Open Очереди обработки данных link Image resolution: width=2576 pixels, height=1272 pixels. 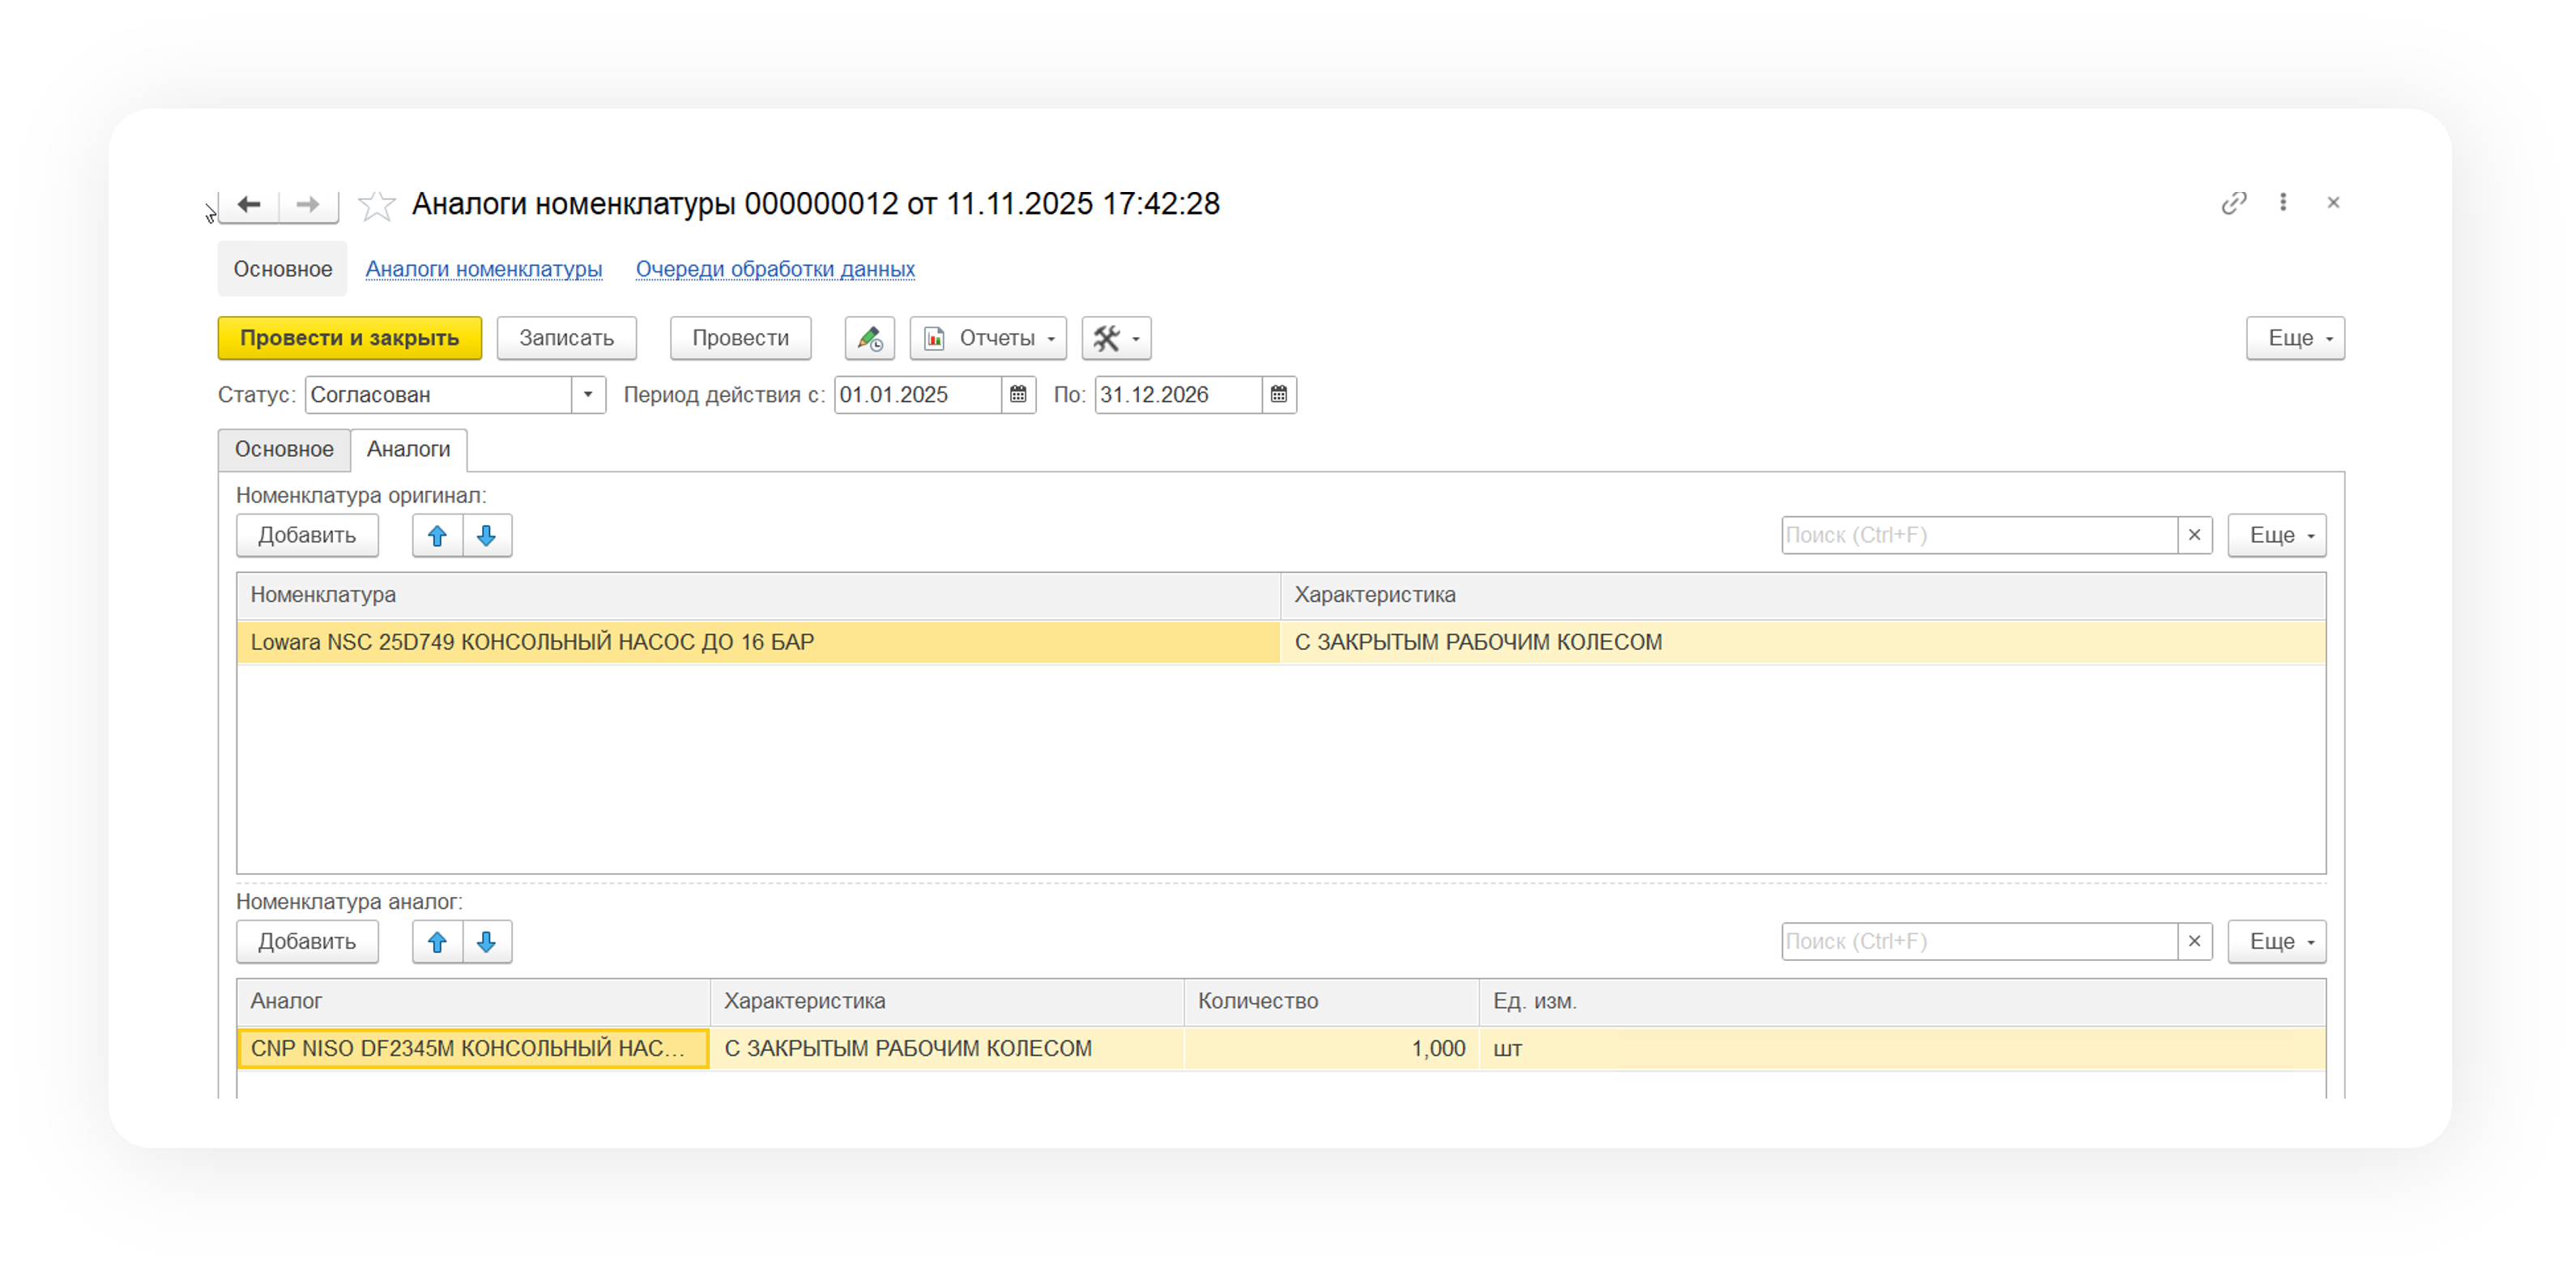775,269
